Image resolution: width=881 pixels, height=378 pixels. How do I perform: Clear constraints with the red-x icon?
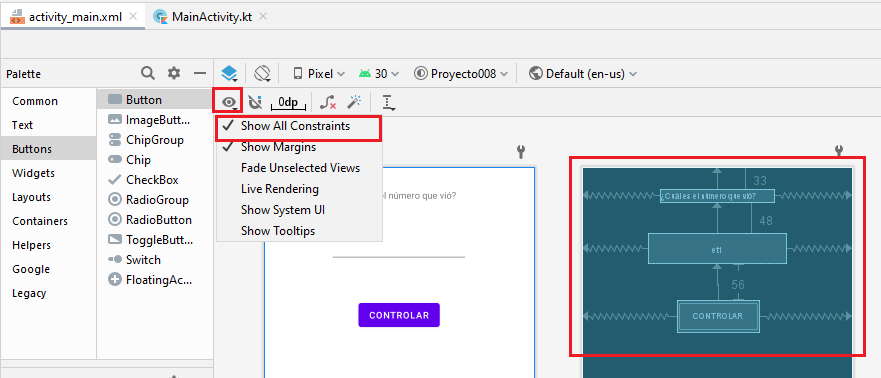tap(328, 102)
